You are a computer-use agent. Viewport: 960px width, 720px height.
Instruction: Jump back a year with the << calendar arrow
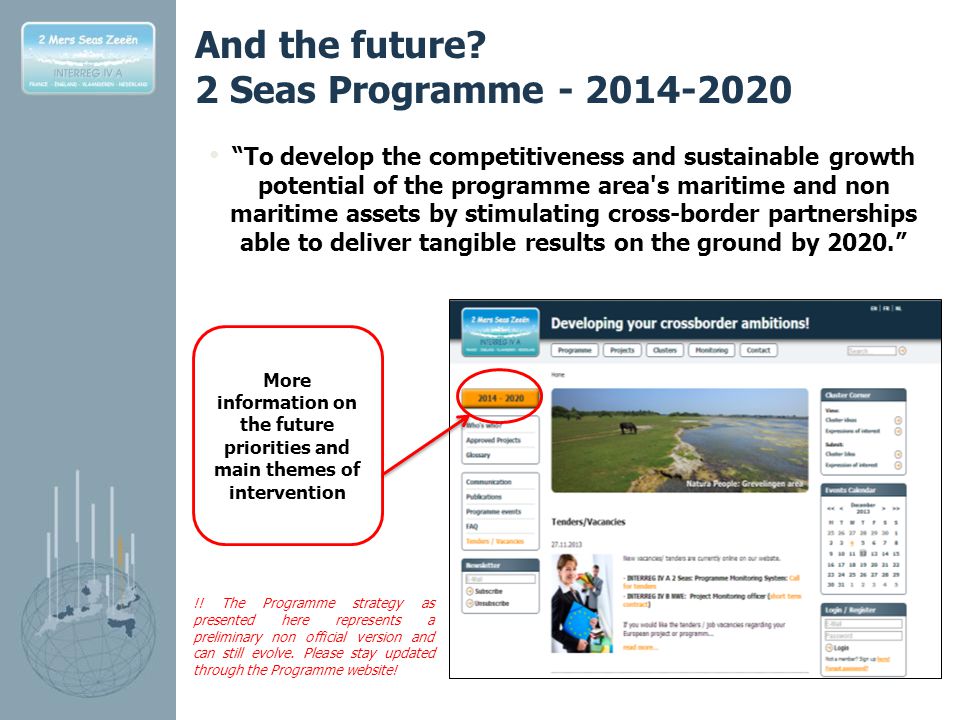(831, 509)
